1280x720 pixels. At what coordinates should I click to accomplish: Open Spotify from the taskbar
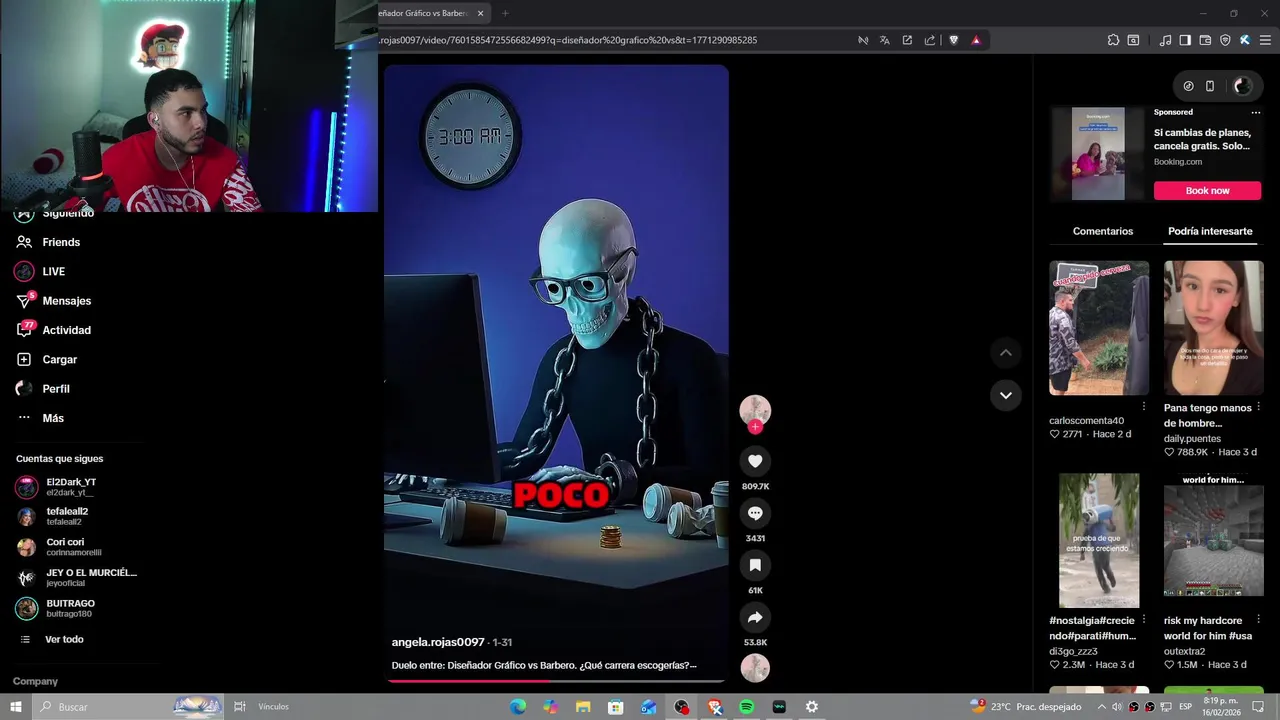pyautogui.click(x=747, y=707)
